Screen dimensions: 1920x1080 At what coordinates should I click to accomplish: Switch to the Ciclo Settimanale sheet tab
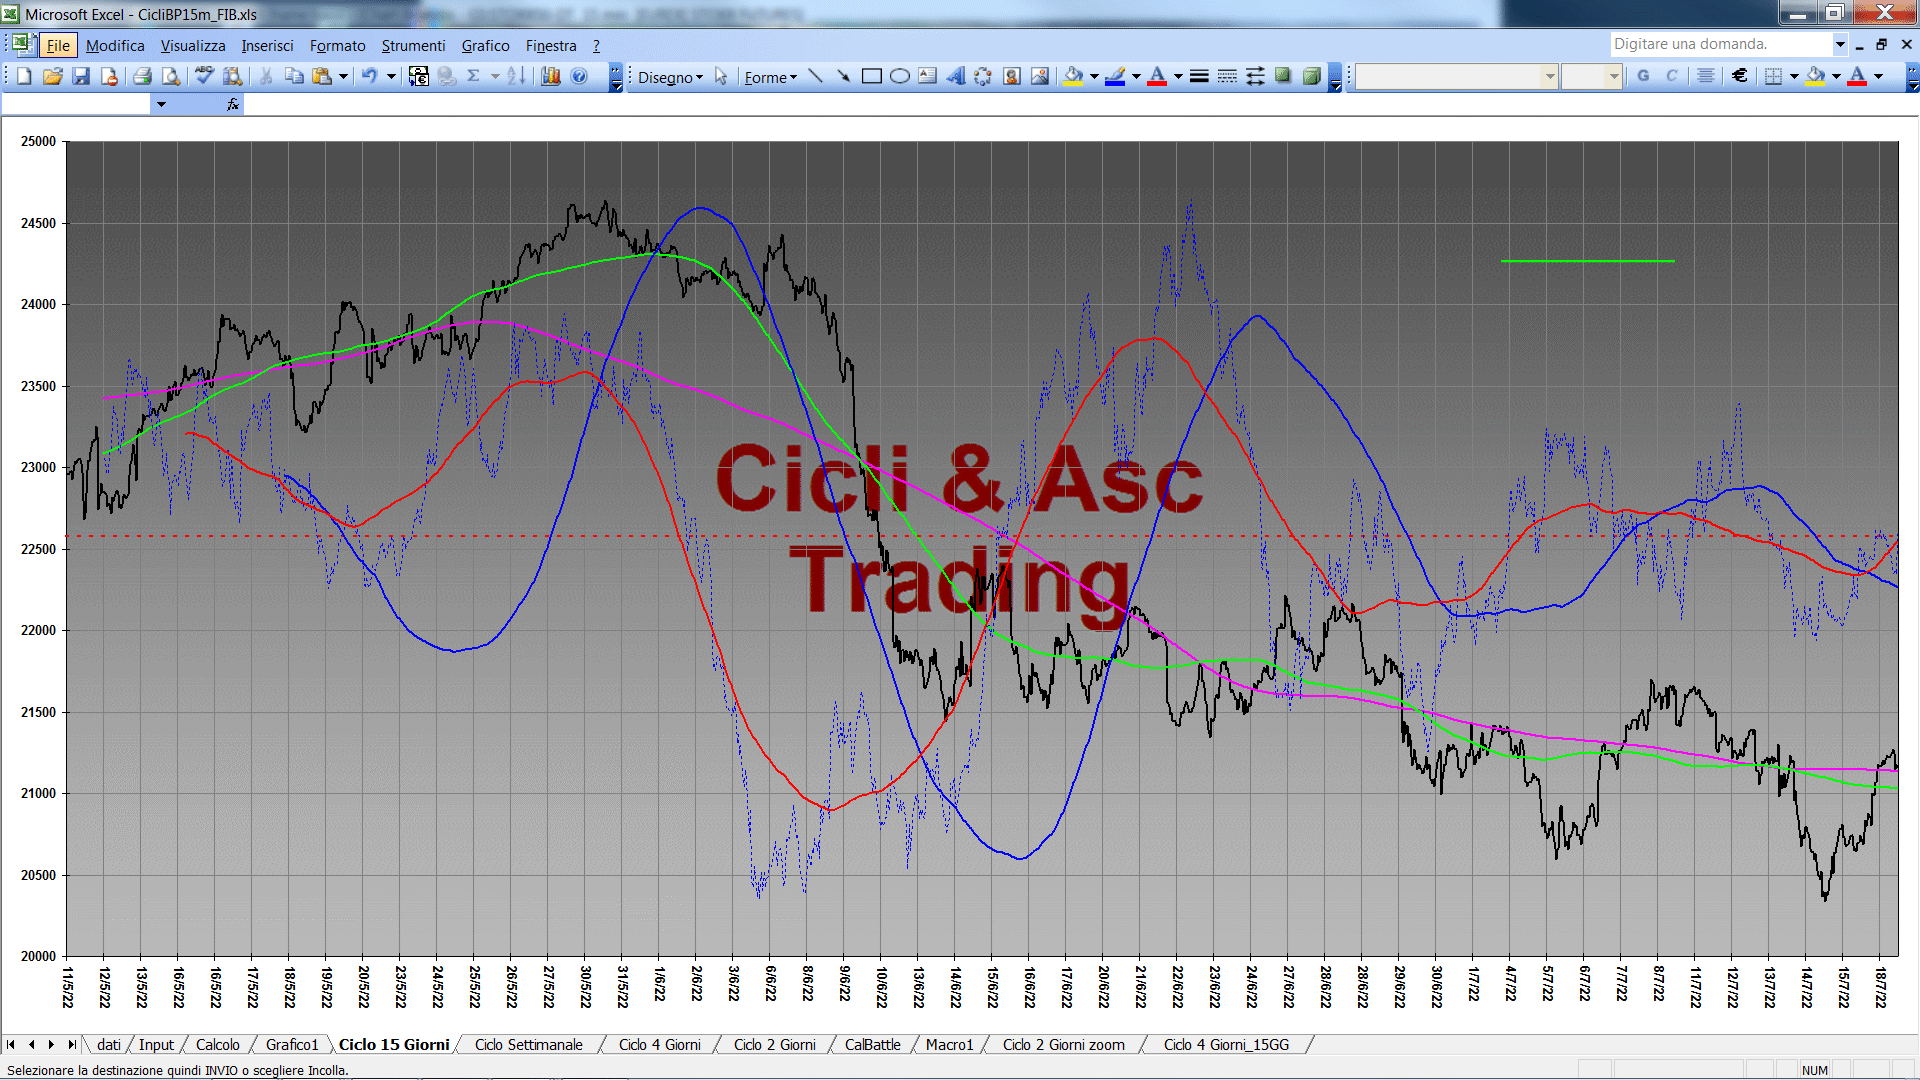[528, 1045]
